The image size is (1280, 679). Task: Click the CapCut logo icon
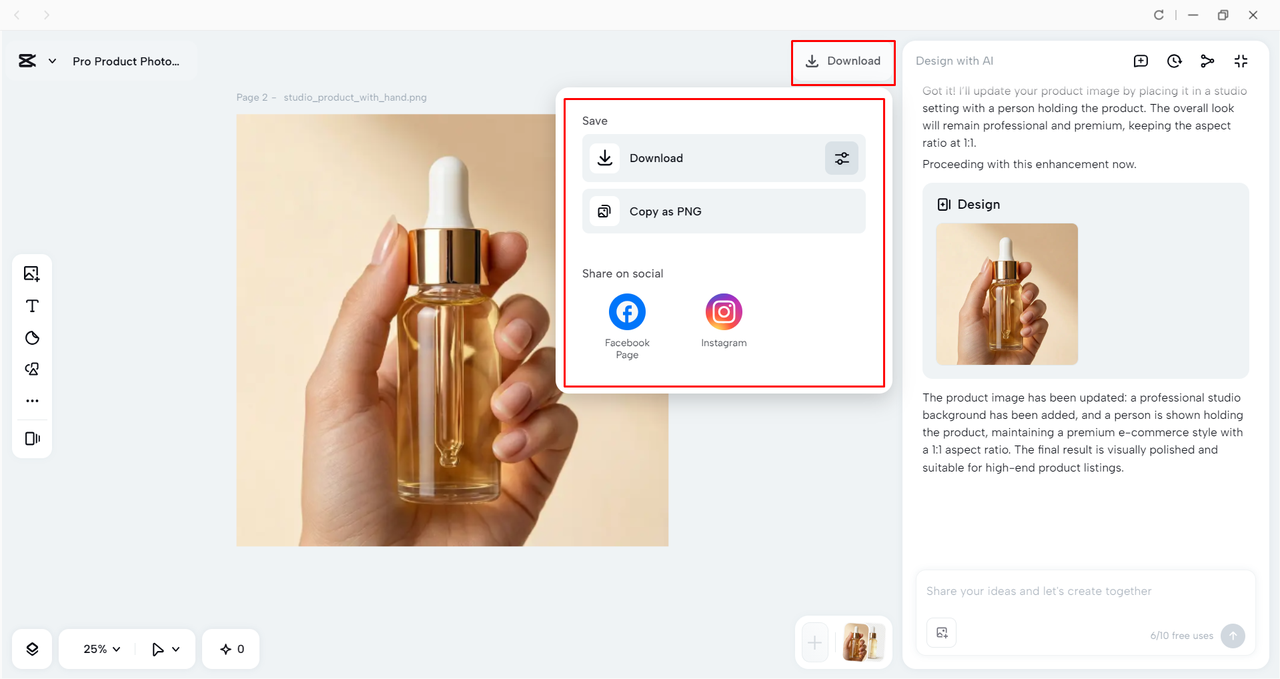27,61
